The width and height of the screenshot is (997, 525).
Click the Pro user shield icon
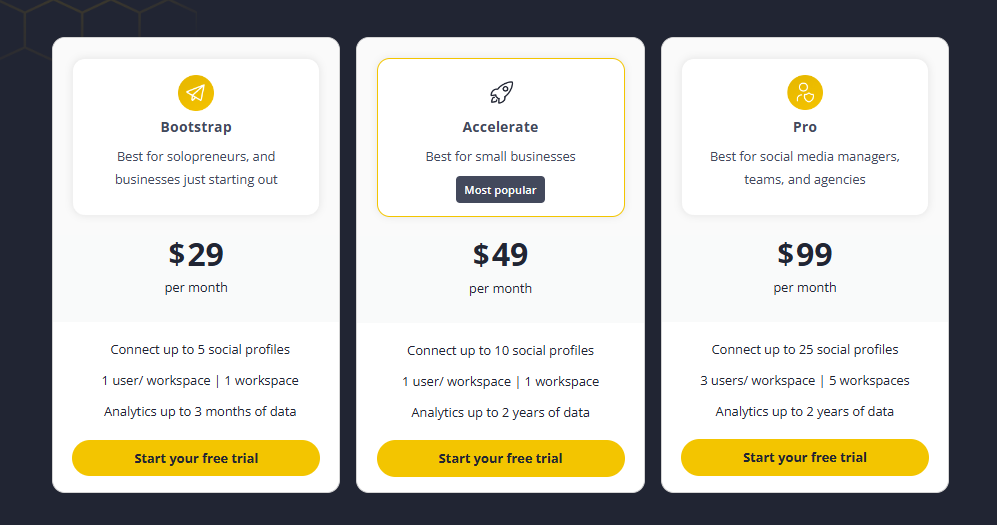point(805,93)
